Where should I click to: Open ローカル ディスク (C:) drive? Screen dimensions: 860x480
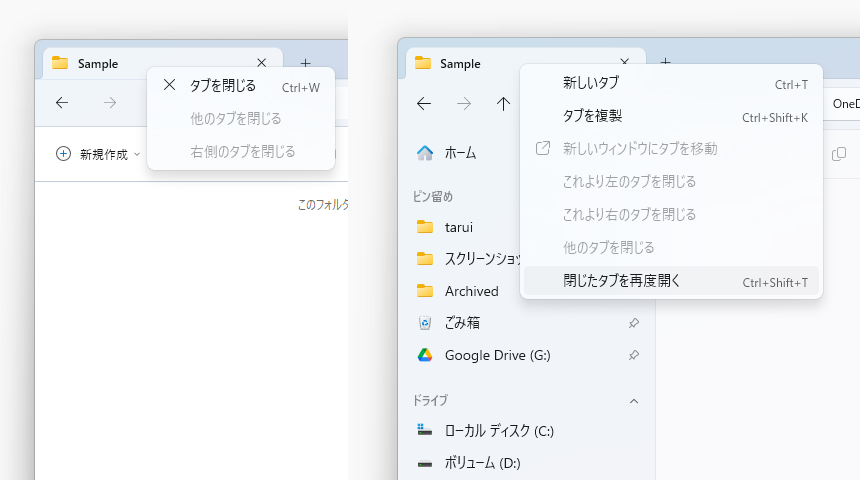click(x=499, y=431)
